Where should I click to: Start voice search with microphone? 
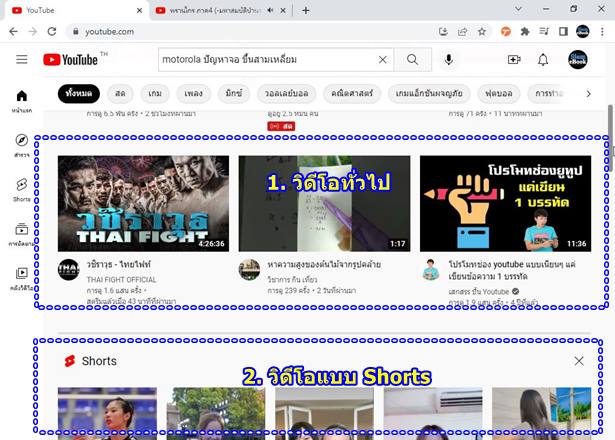[x=449, y=60]
